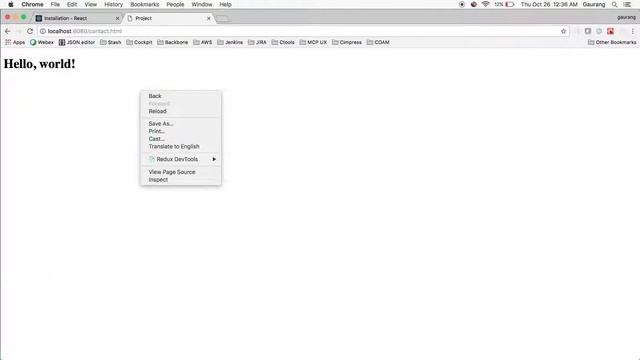Viewport: 640px width, 360px height.
Task: Reload the page using the toolbar refresh icon
Action: [x=30, y=31]
